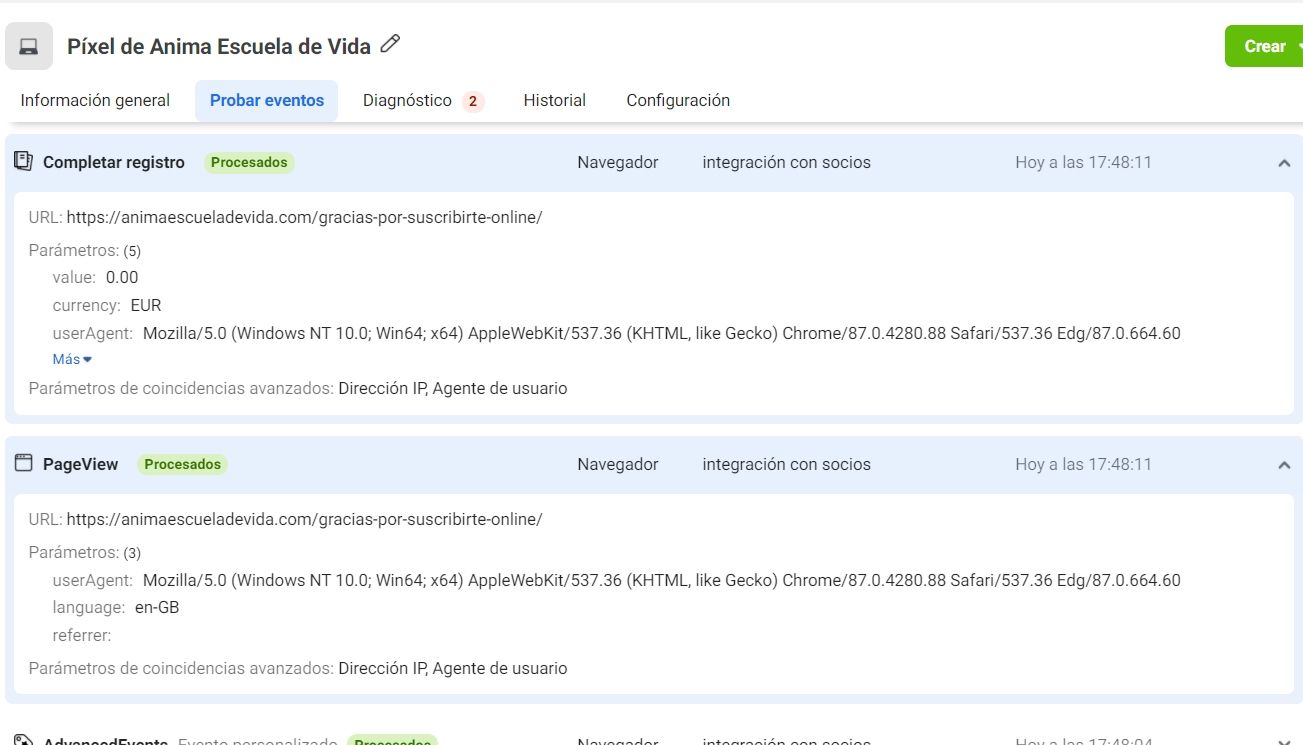The height and width of the screenshot is (745, 1303).
Task: Click the PageView event title
Action: (80, 464)
